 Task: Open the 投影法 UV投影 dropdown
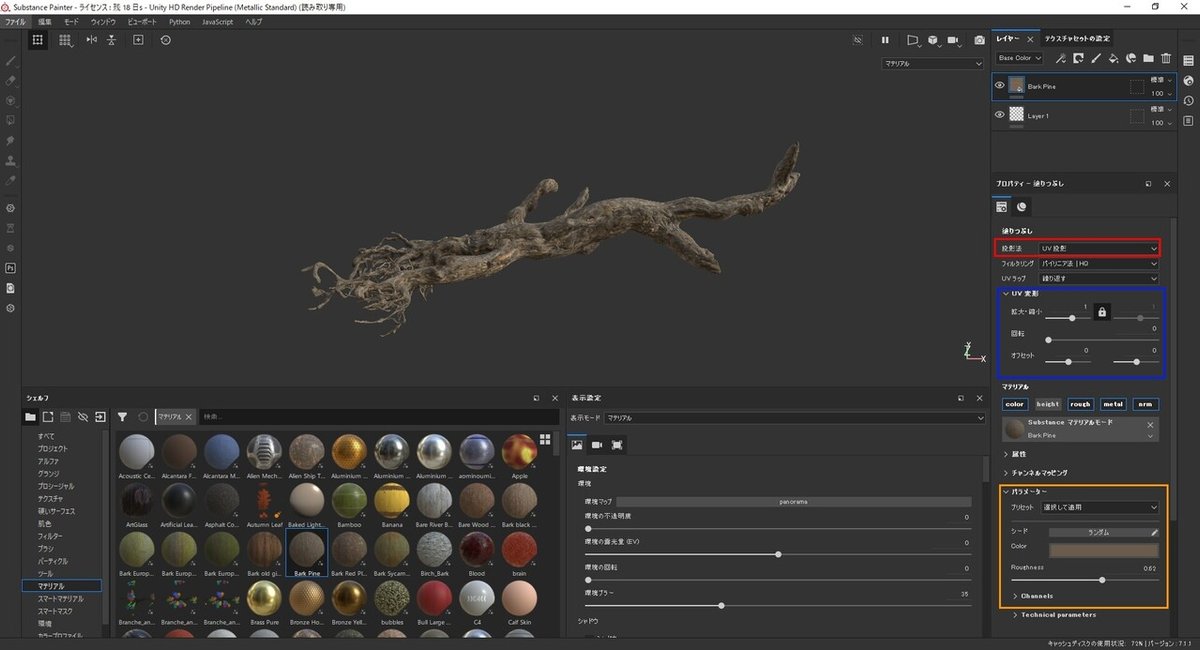coord(1098,247)
